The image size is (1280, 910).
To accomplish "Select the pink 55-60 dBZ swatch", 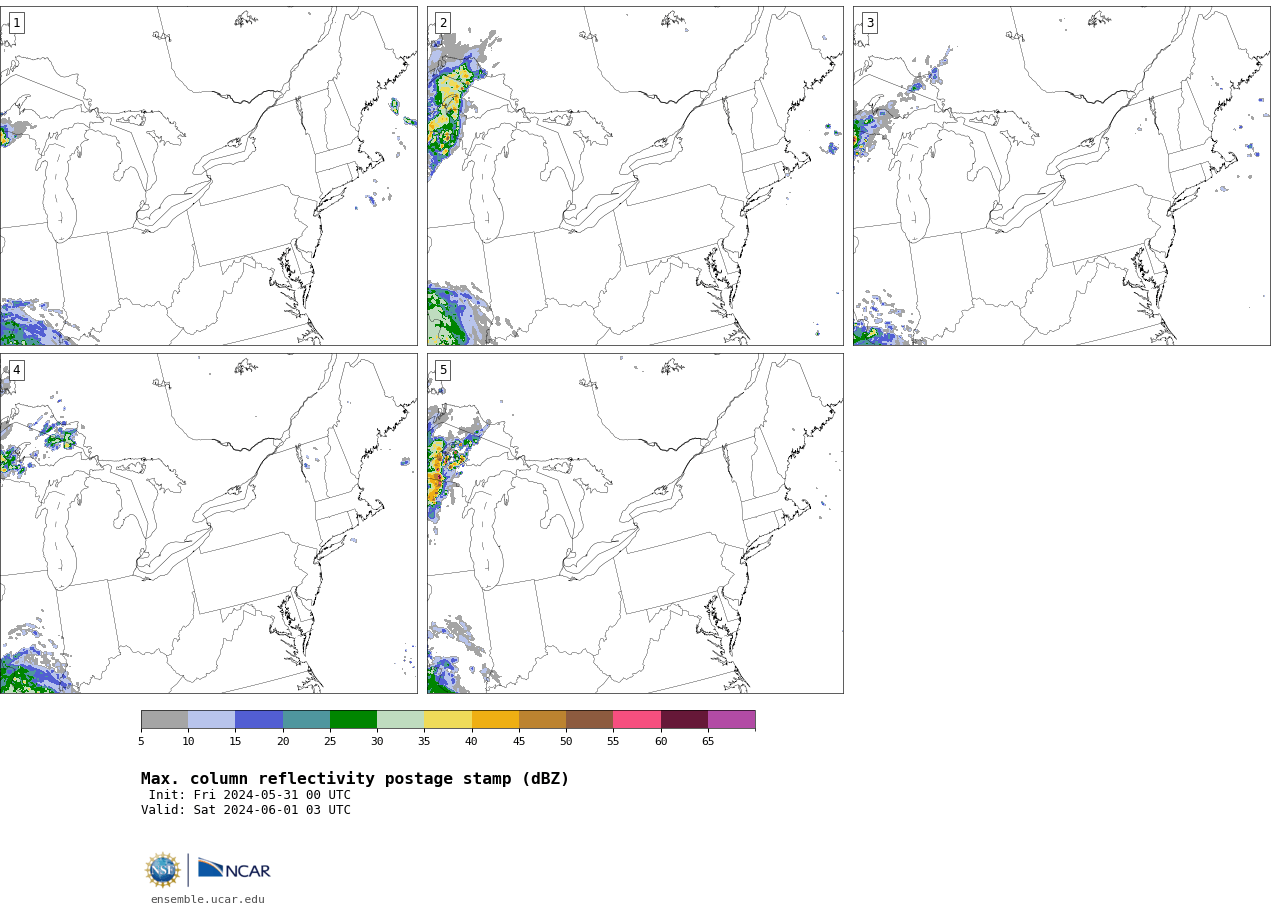I will coord(637,720).
